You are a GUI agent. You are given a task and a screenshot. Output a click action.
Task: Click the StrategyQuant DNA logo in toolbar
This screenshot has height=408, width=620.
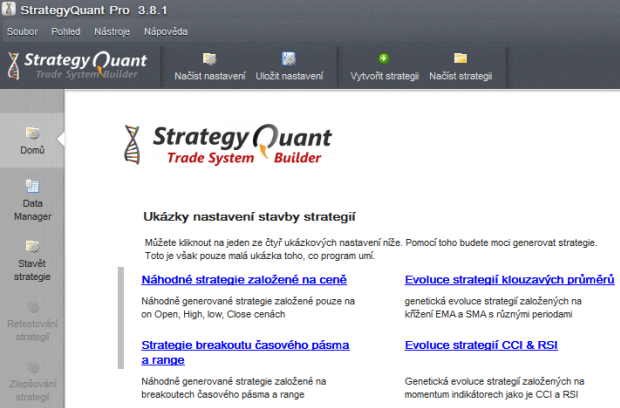13,66
